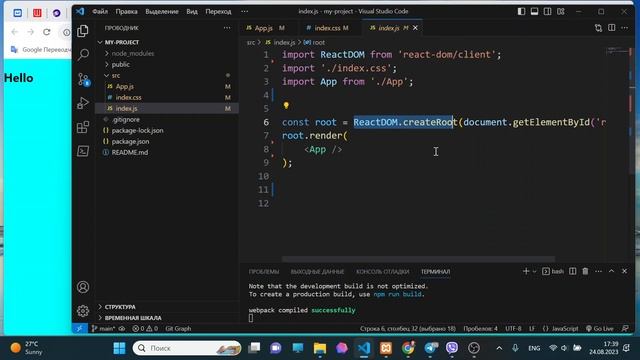Screen dimensions: 640x360
Task: Open App.js in the file tree
Action: point(124,87)
